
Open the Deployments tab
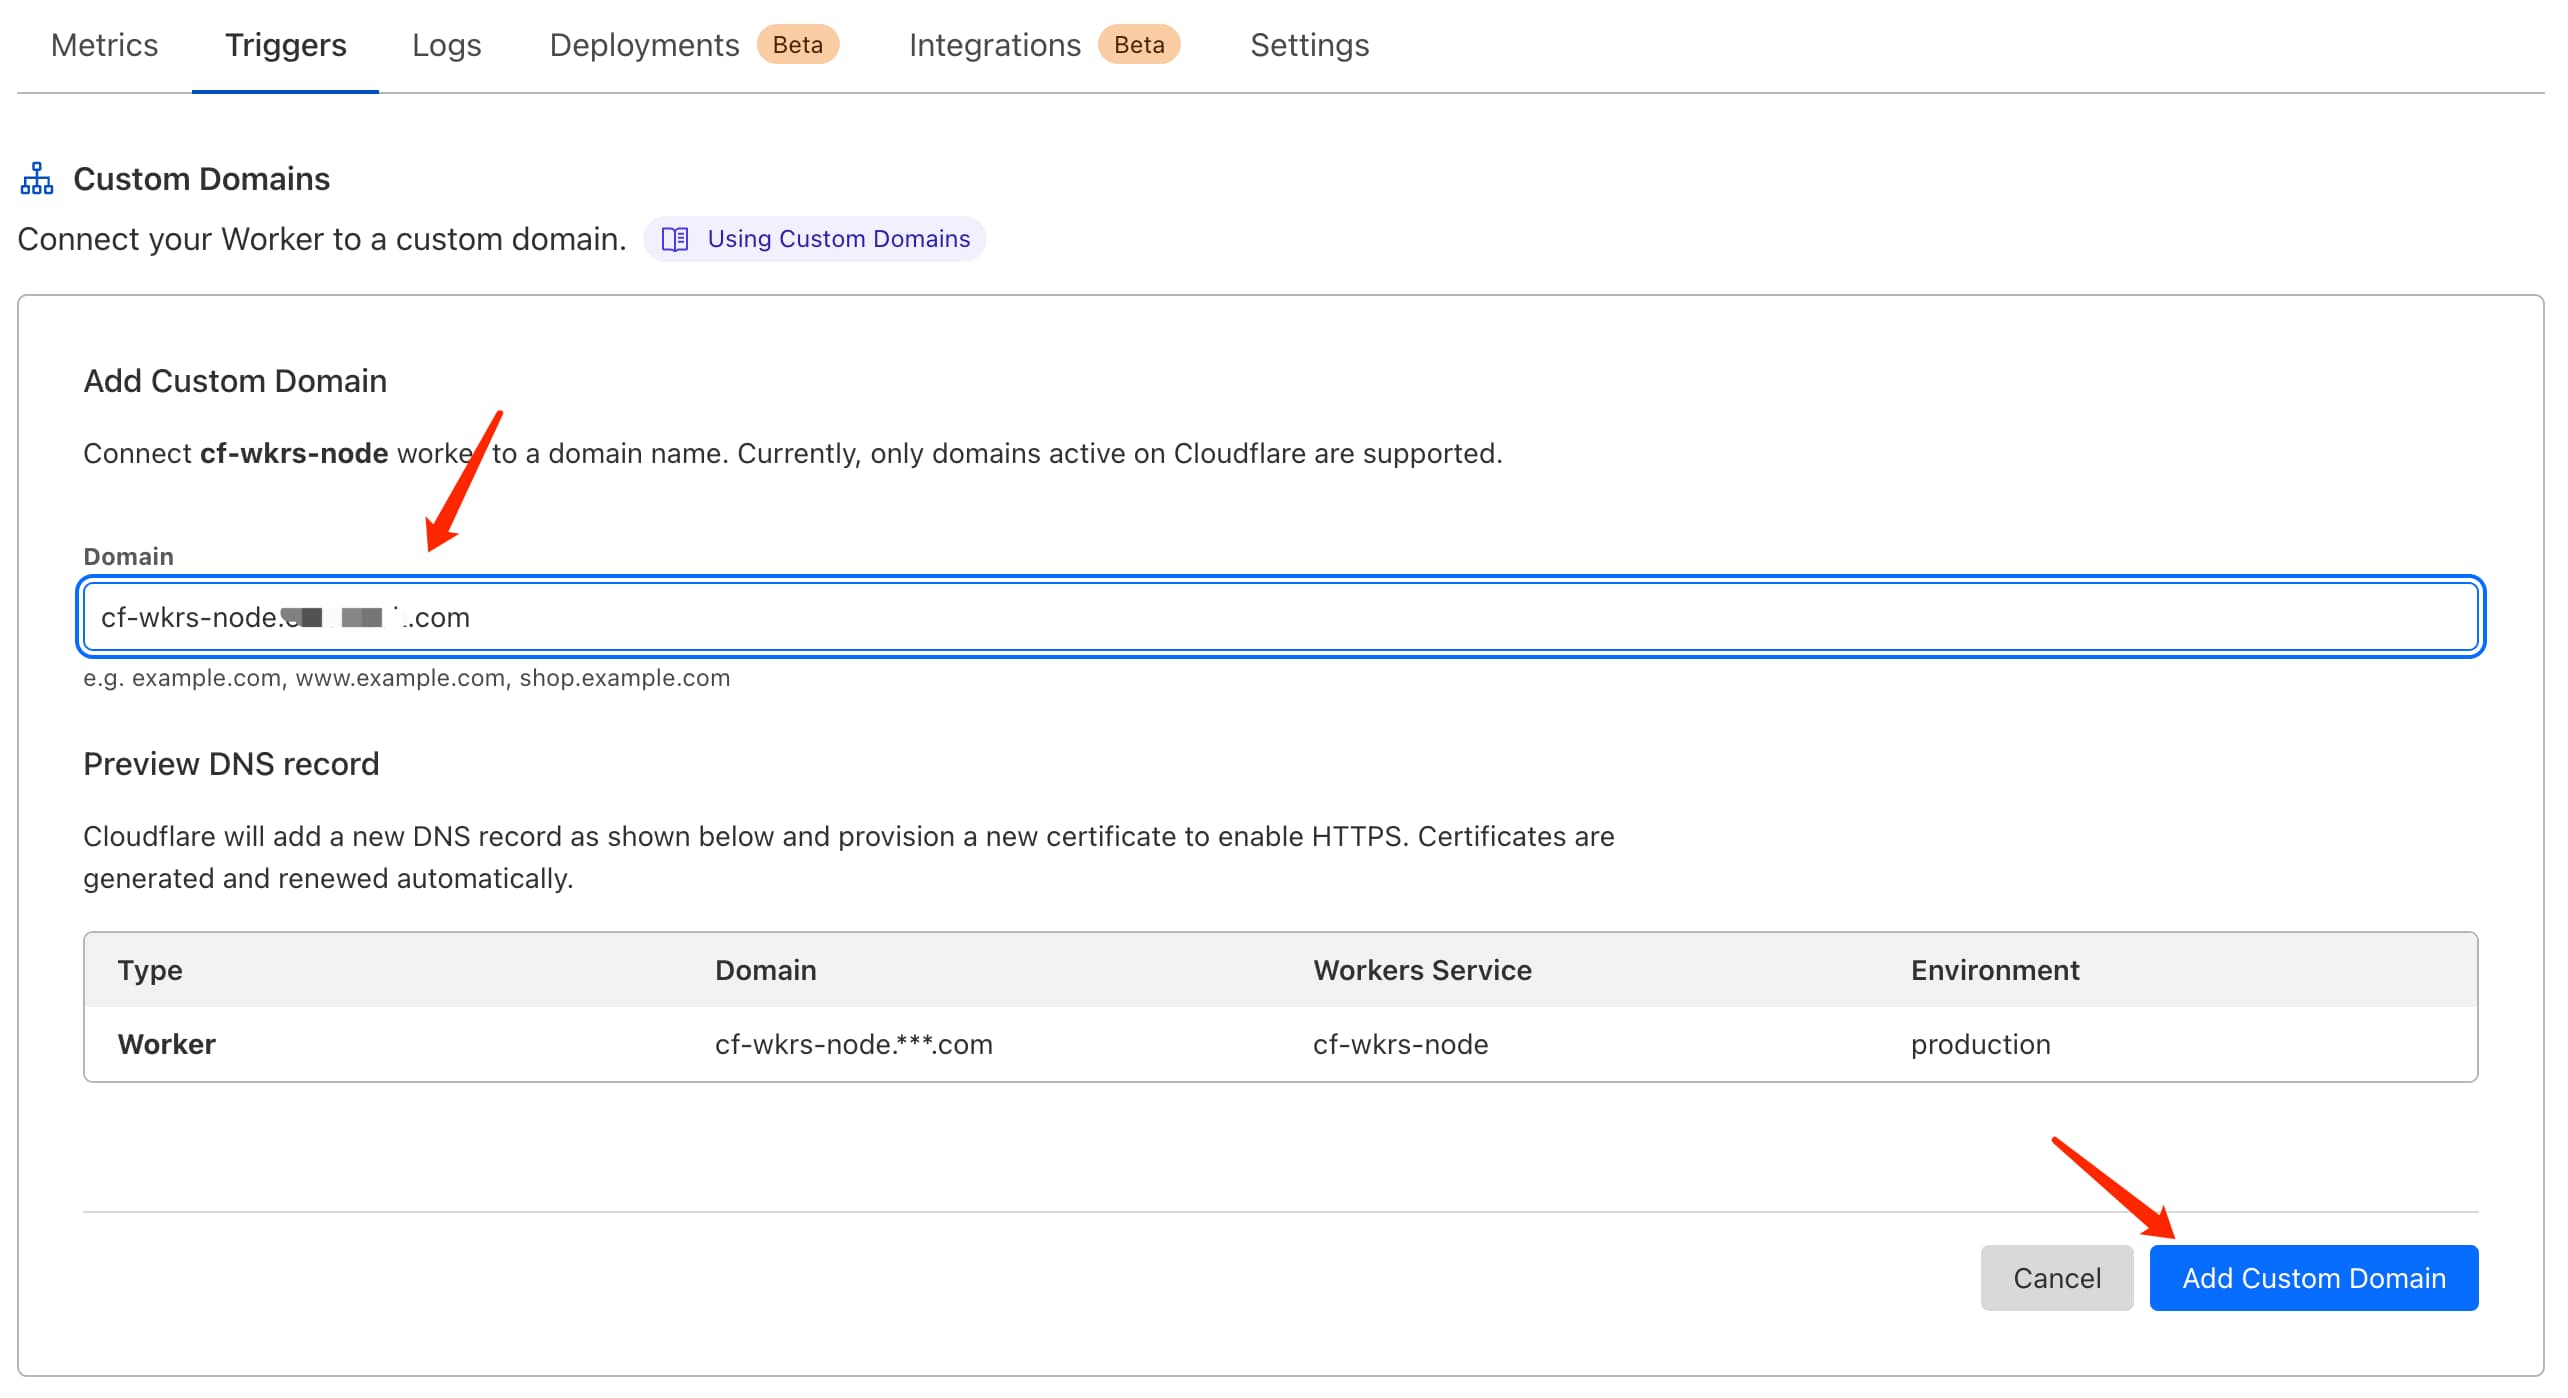point(644,45)
